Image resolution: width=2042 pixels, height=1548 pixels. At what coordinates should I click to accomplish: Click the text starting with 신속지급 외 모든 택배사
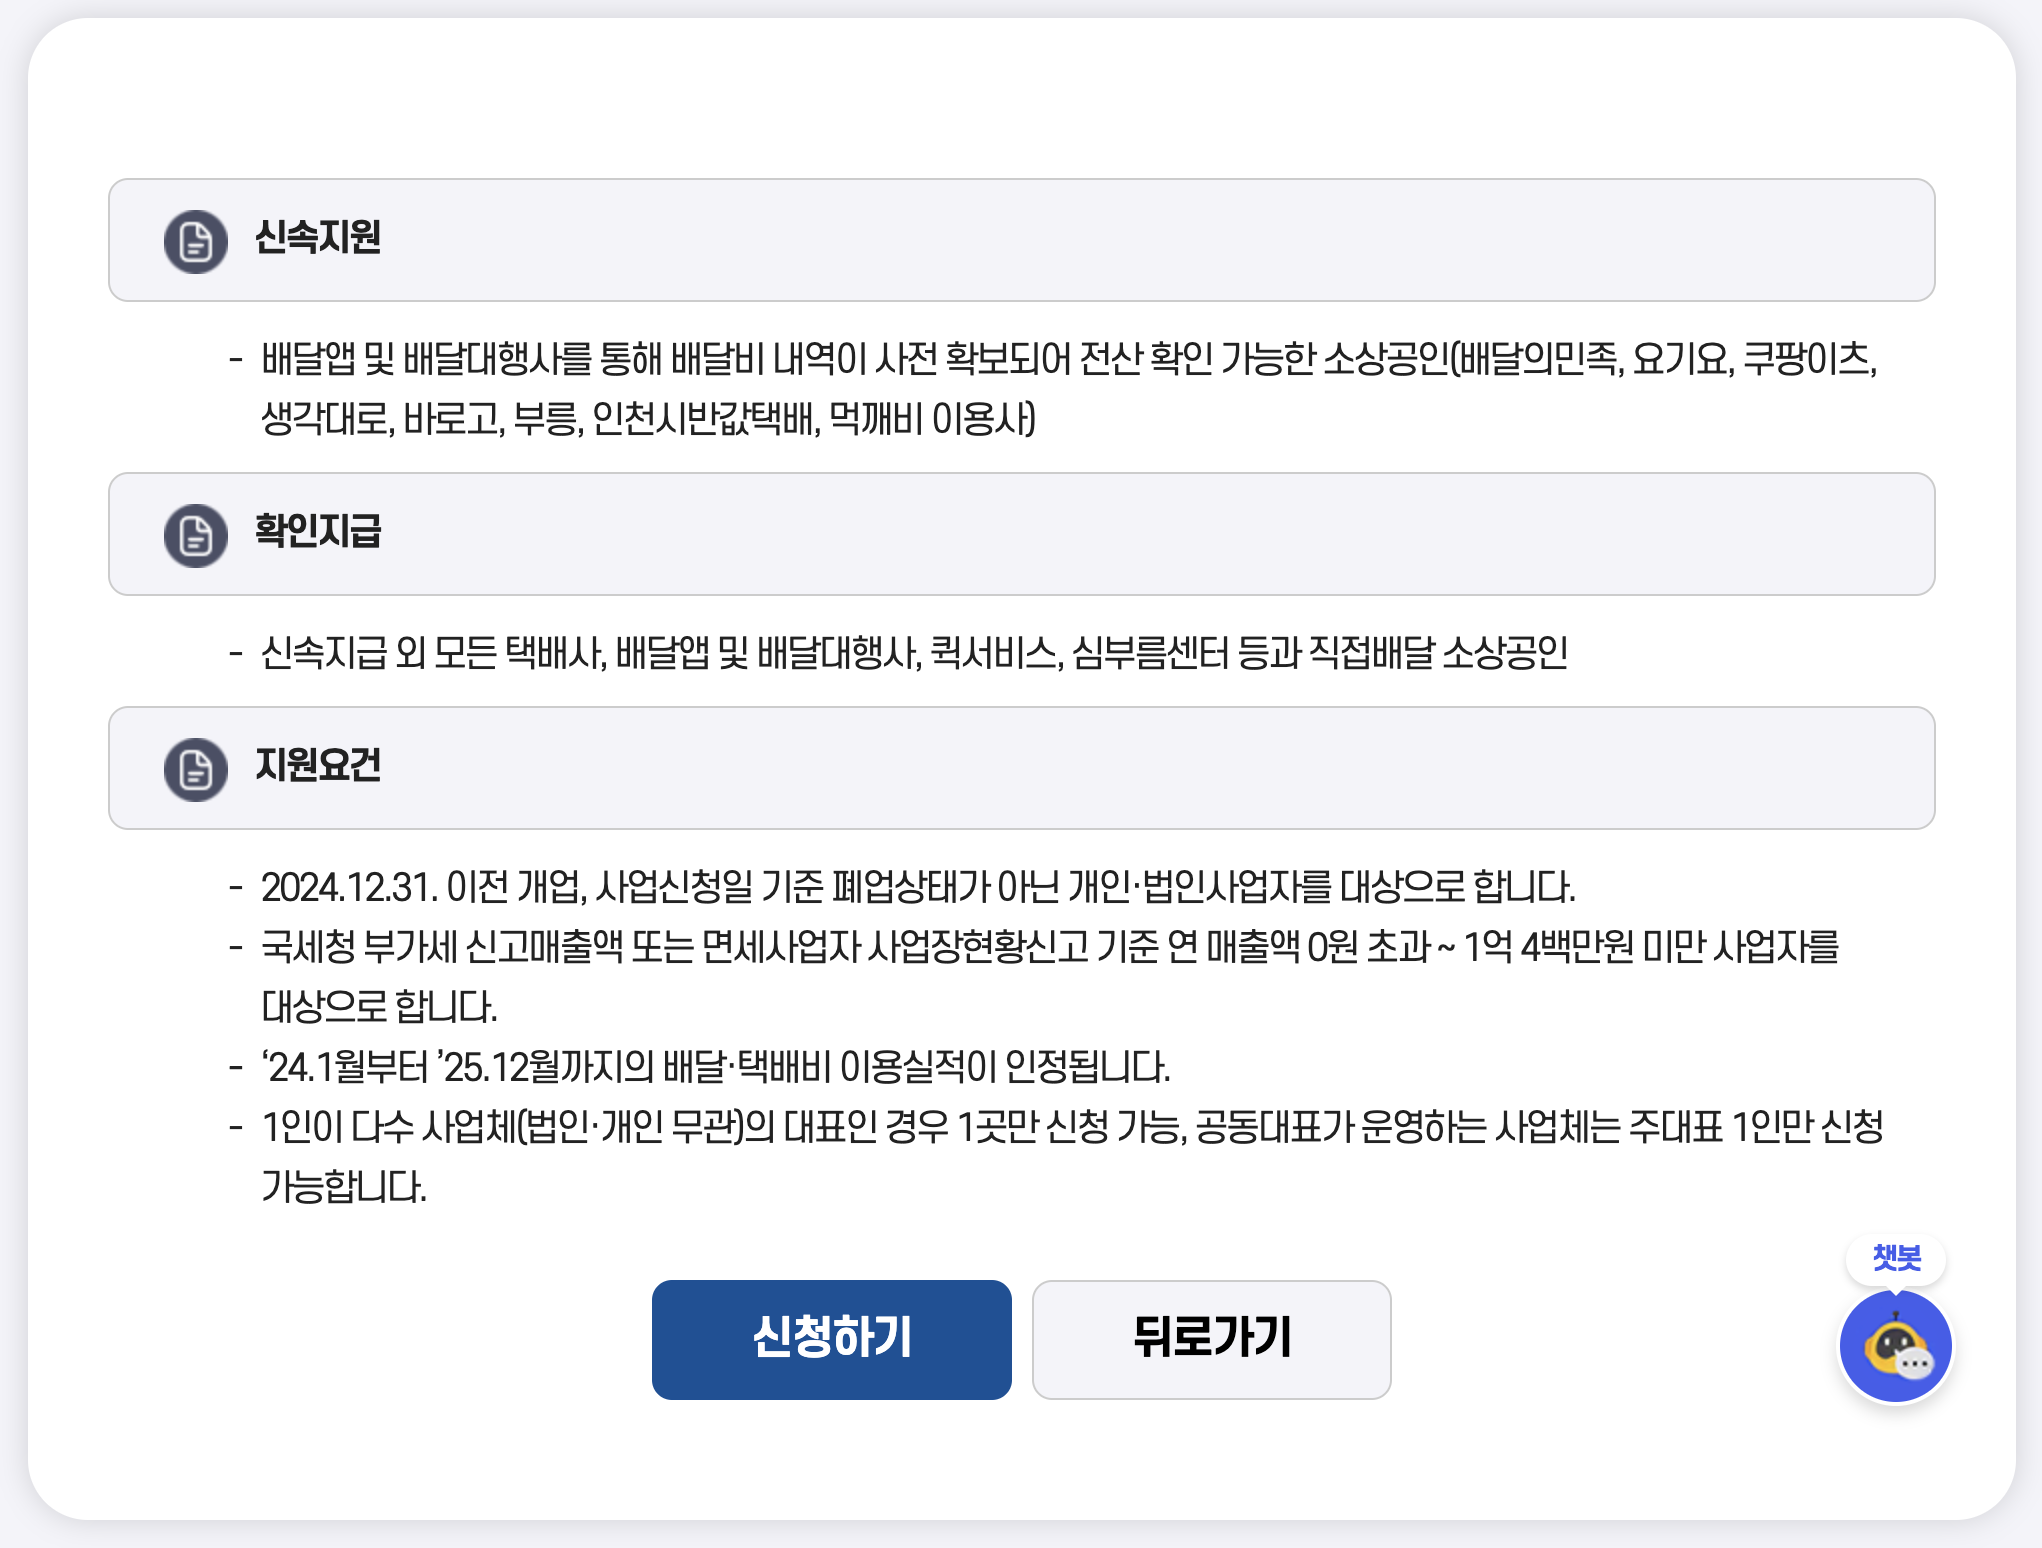[913, 653]
